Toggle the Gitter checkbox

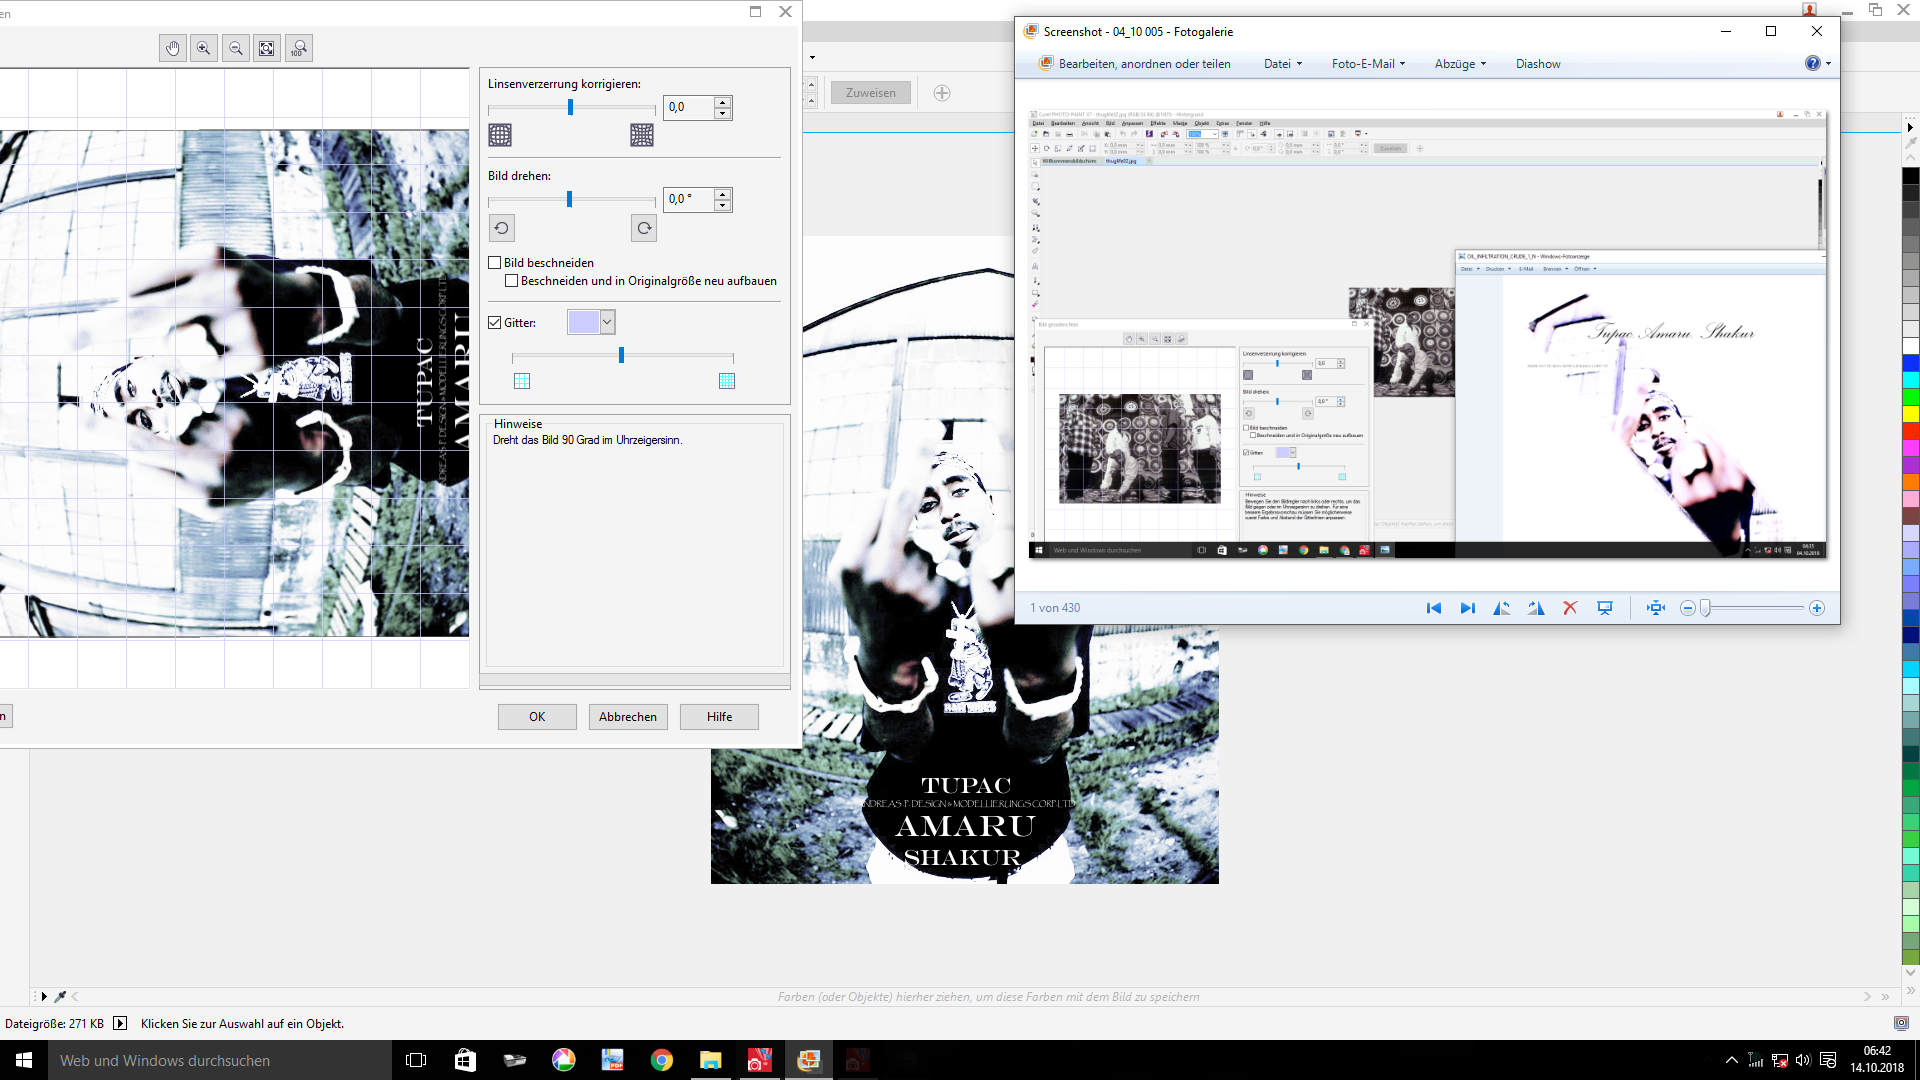coord(494,323)
